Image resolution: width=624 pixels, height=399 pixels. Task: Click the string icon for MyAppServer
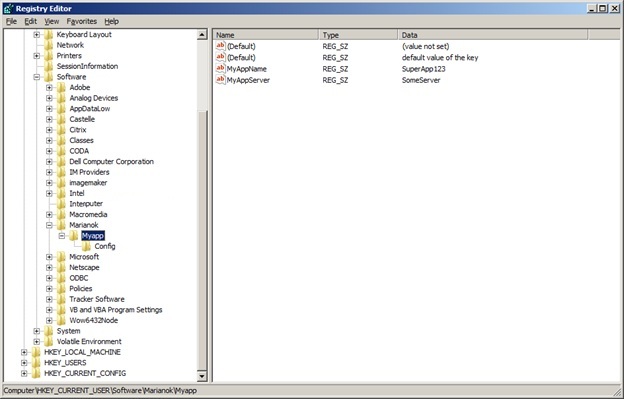[x=220, y=80]
